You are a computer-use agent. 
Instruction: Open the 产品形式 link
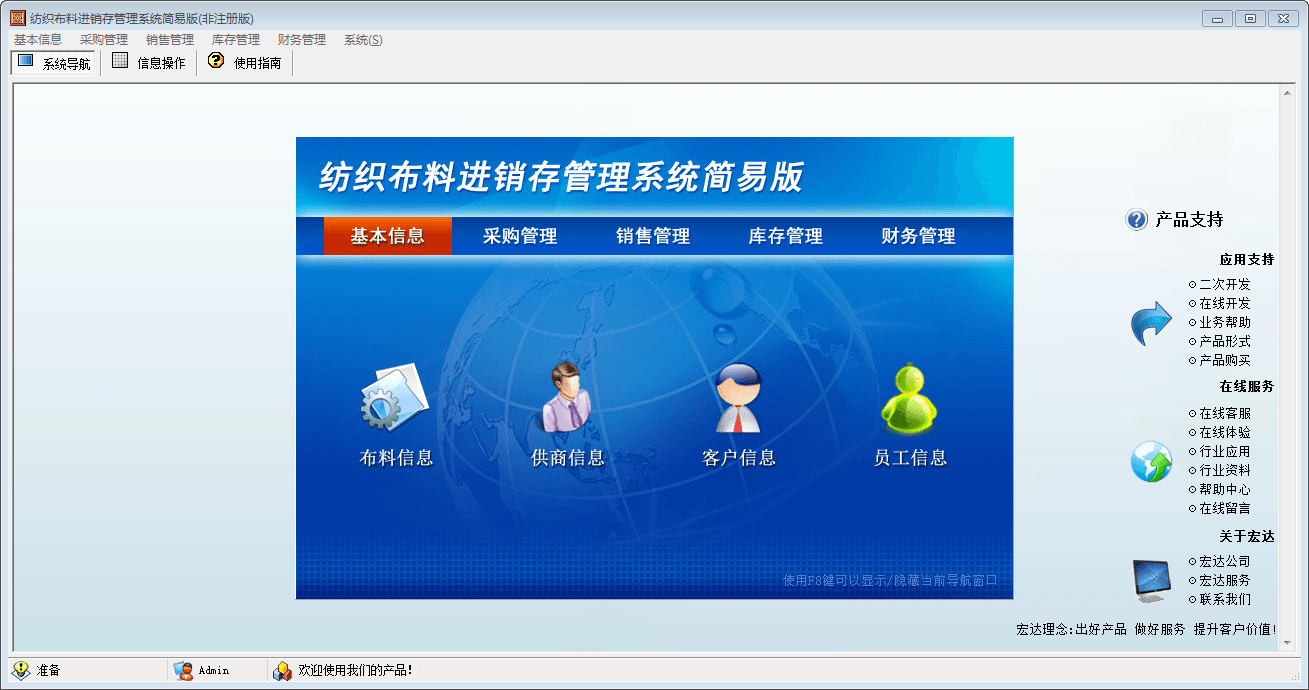click(x=1225, y=341)
